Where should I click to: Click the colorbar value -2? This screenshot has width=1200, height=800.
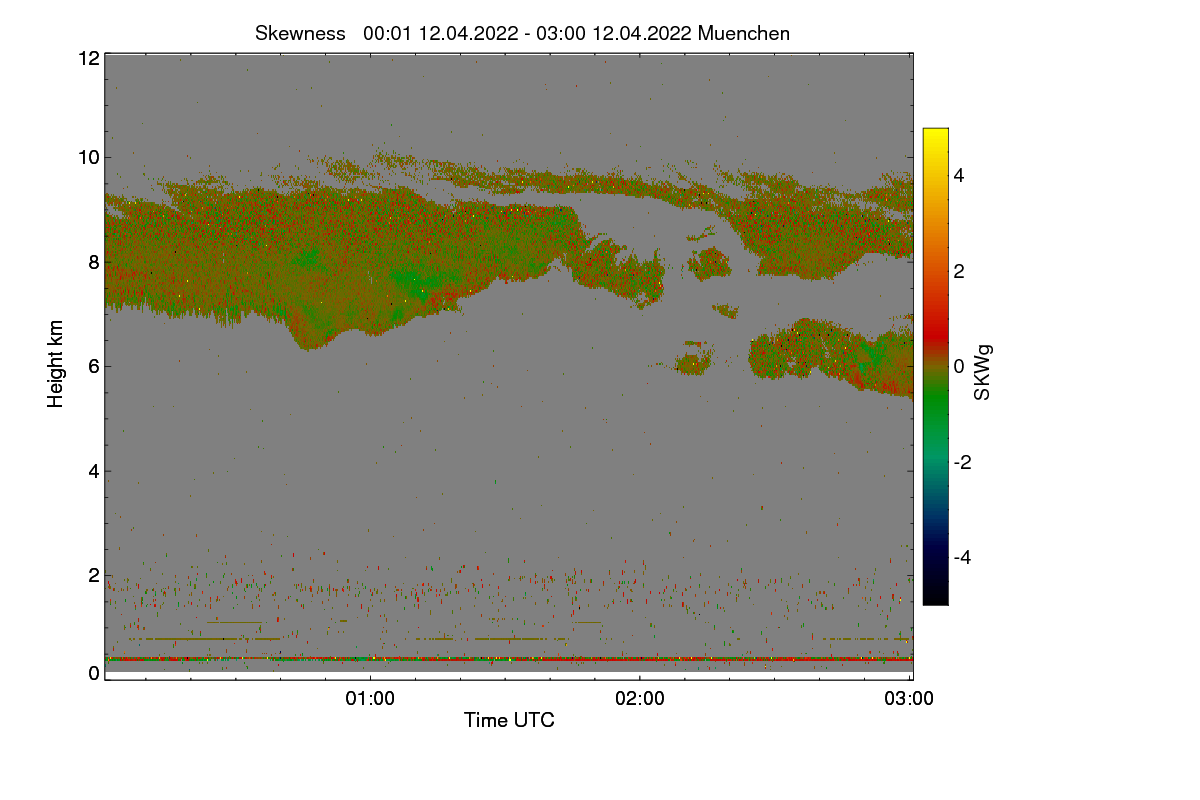point(962,462)
